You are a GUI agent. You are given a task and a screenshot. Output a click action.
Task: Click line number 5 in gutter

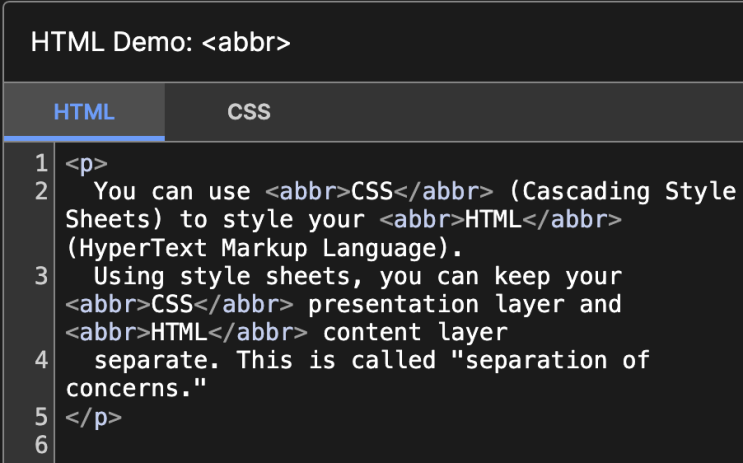40,416
